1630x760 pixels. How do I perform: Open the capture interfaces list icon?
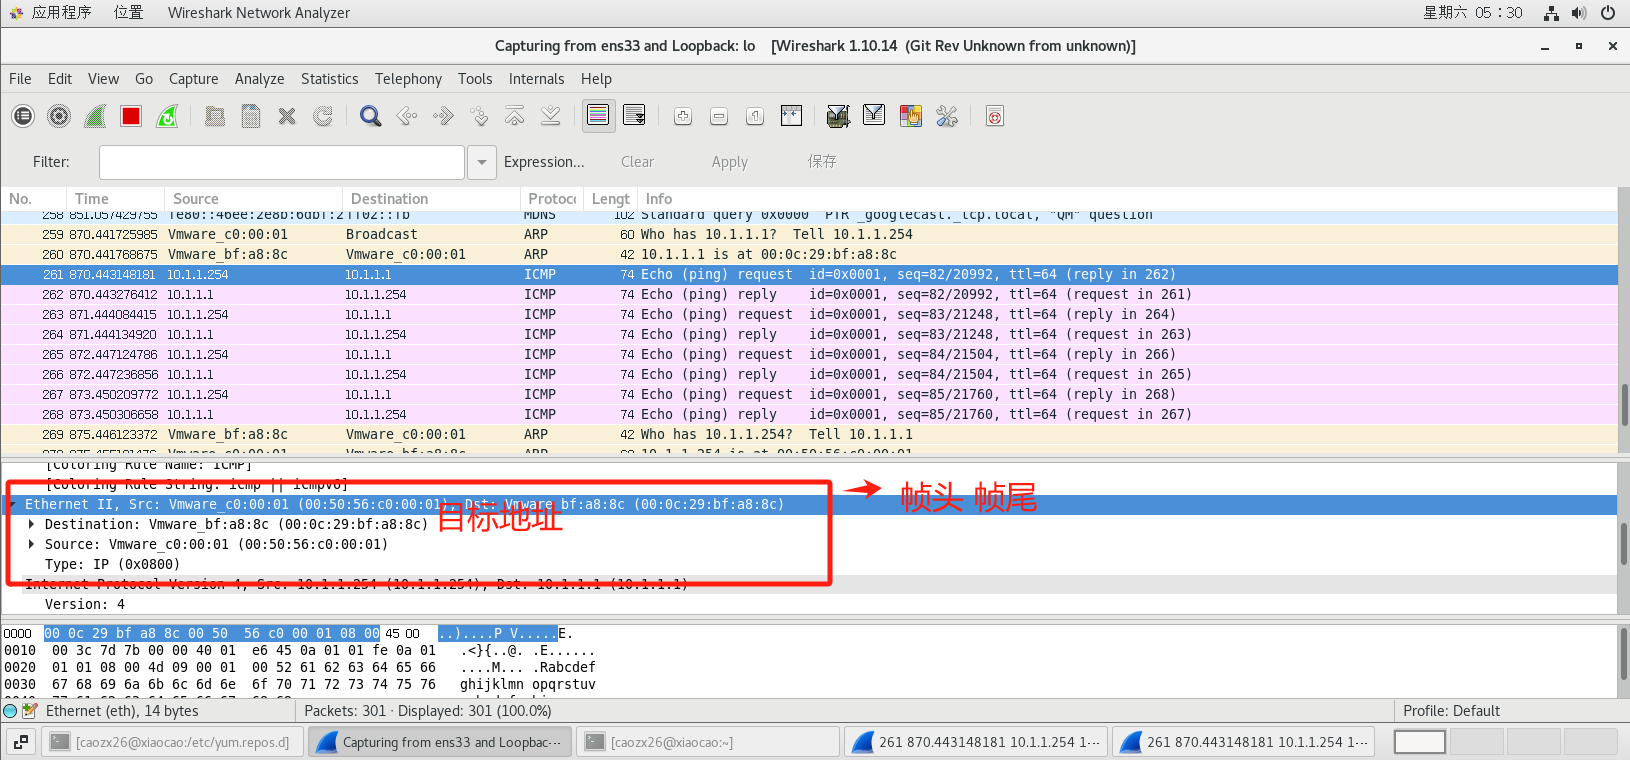pos(23,116)
